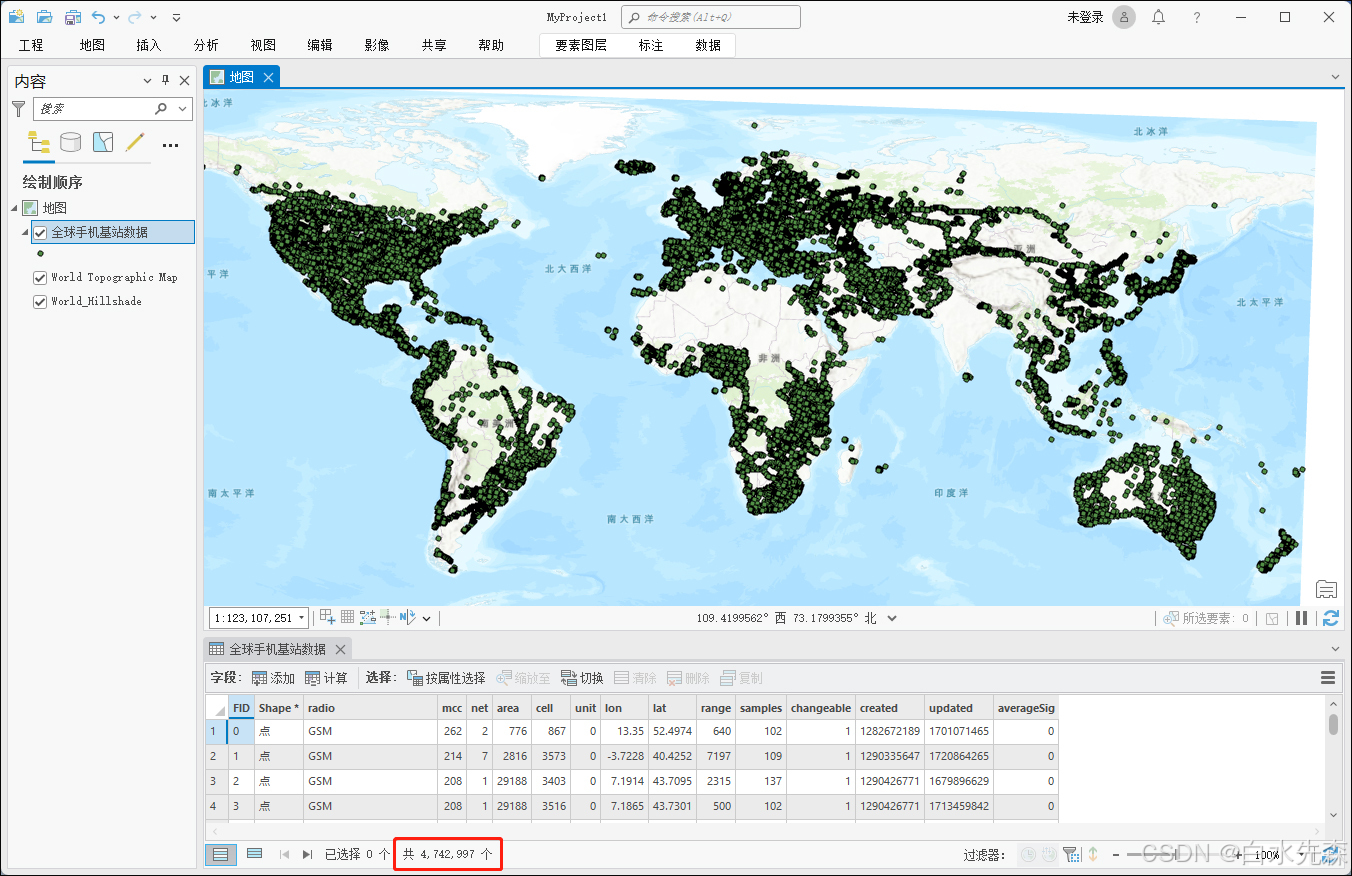Click the user account avatar icon
The image size is (1352, 876).
tap(1124, 17)
